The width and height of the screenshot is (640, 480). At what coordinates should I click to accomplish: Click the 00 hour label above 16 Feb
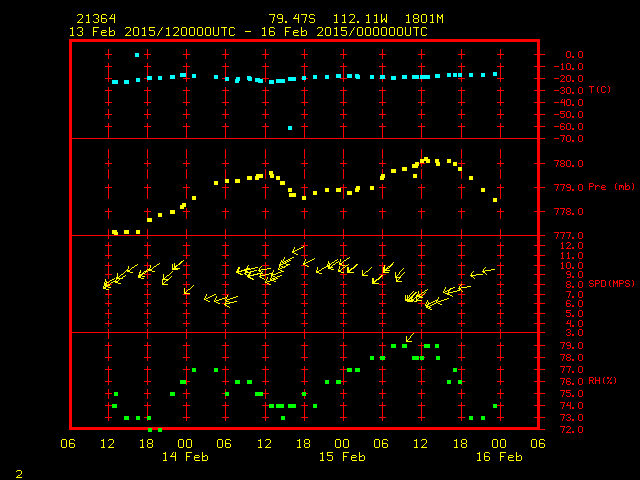point(499,444)
